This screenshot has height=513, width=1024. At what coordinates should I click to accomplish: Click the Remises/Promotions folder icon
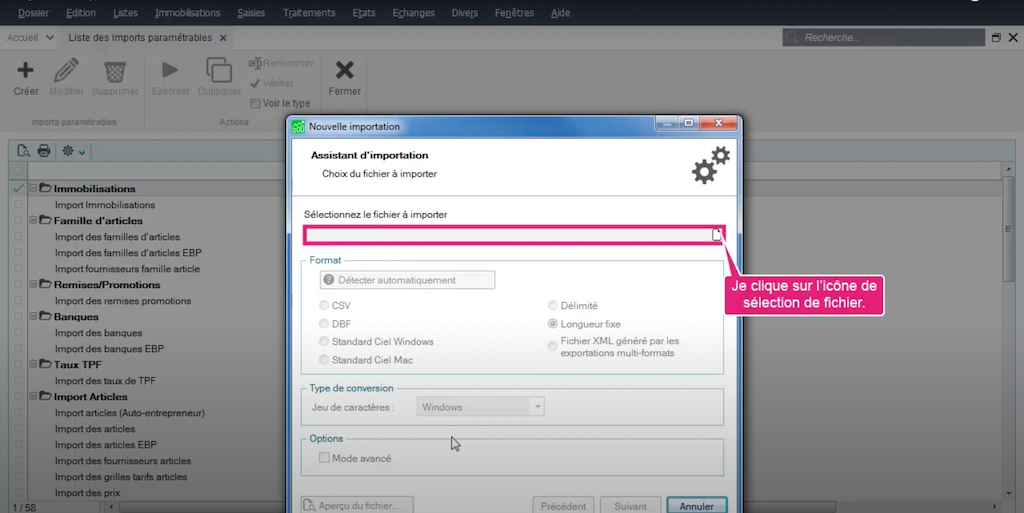point(45,284)
